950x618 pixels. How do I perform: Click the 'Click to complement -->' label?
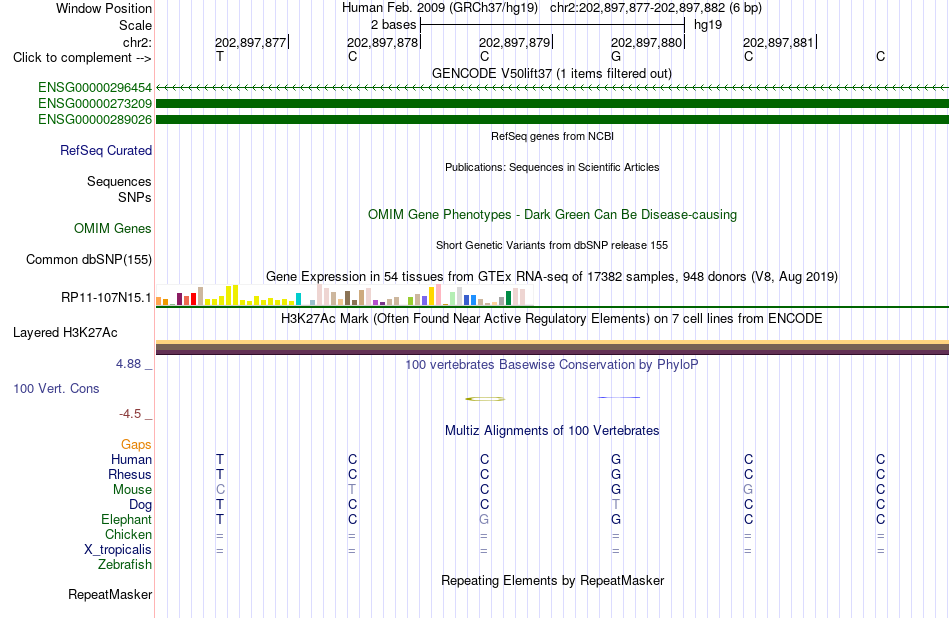coord(82,58)
